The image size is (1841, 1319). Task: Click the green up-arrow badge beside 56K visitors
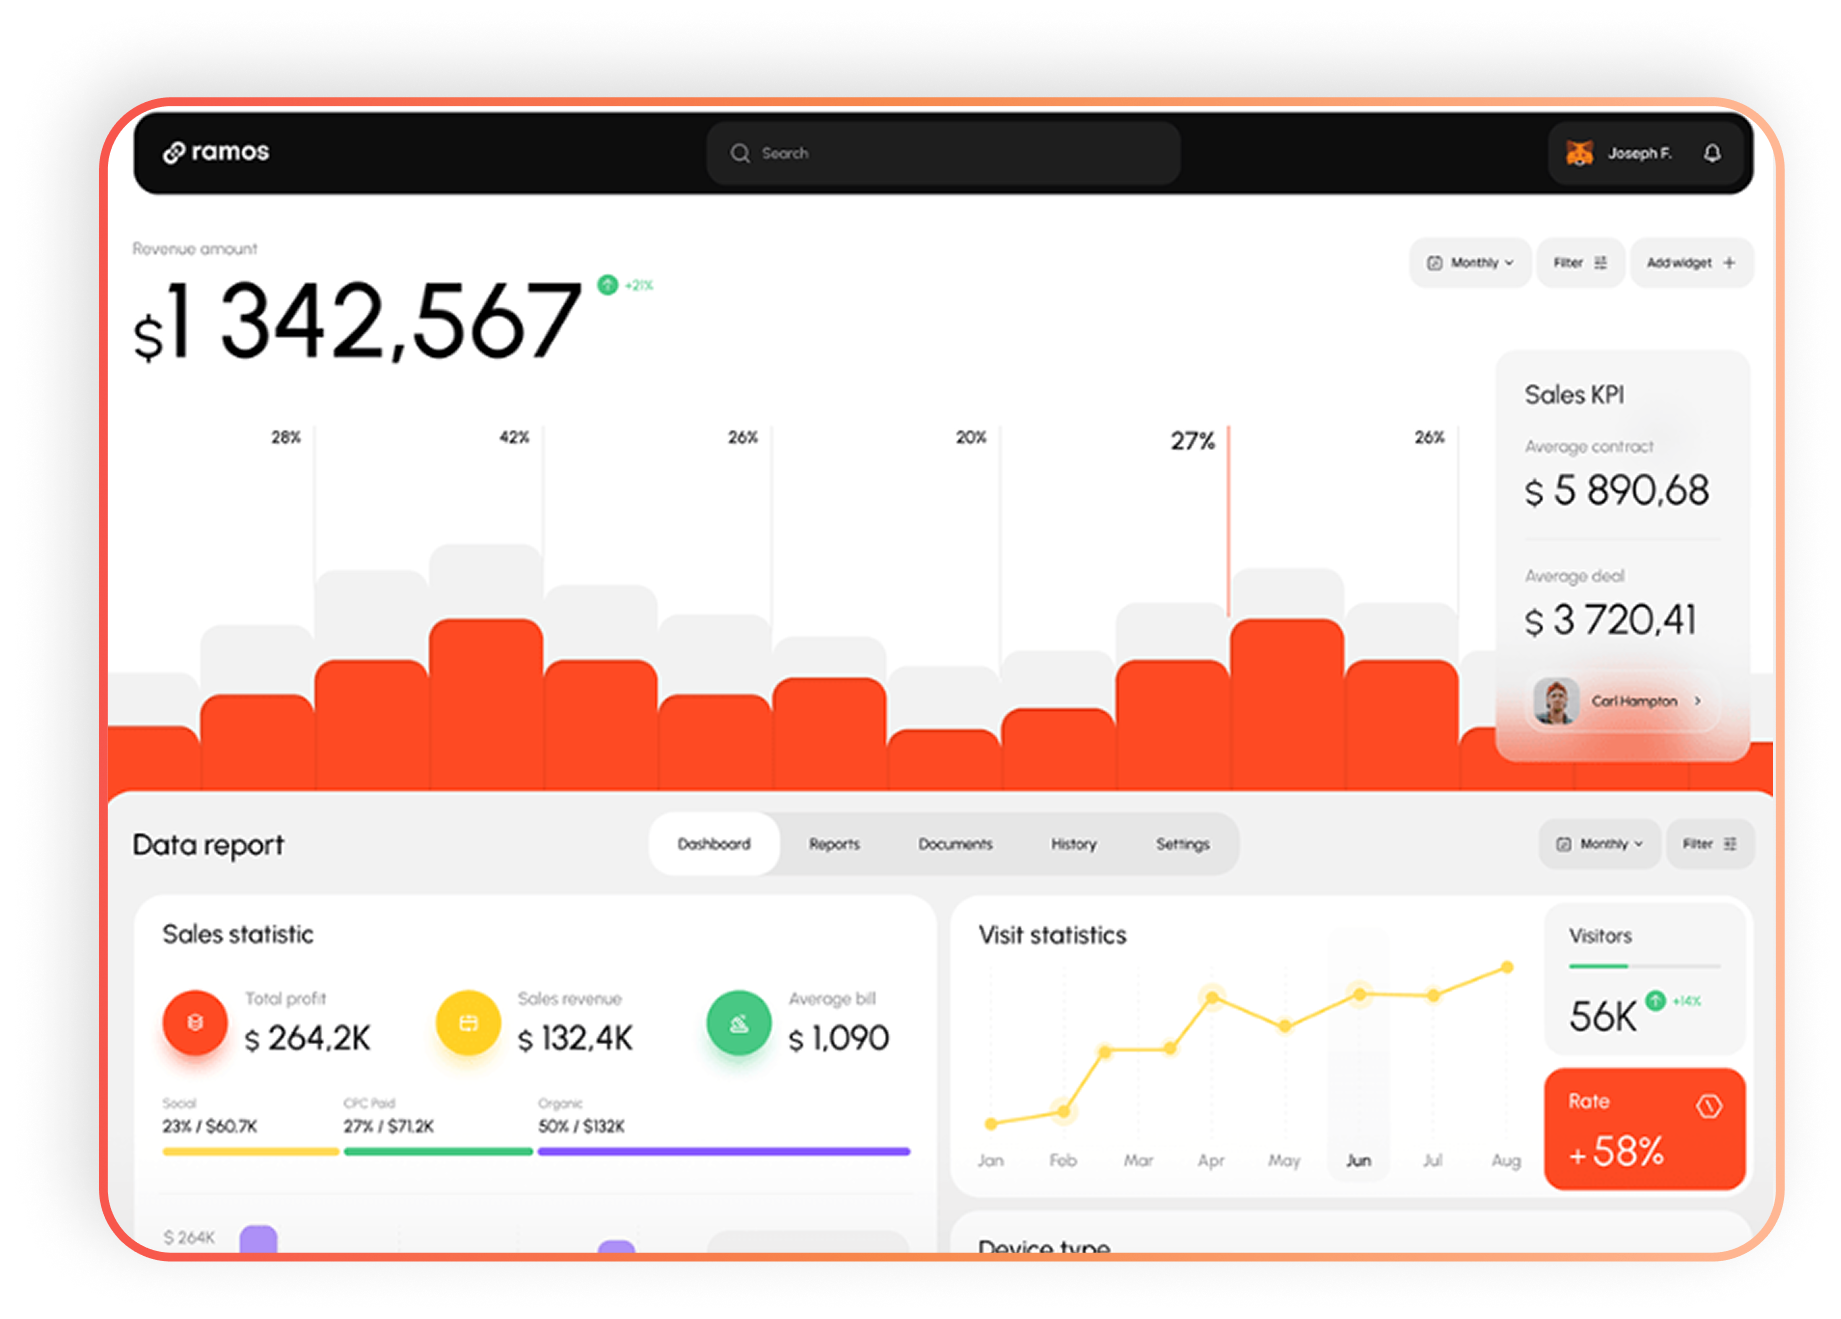[x=1655, y=1000]
